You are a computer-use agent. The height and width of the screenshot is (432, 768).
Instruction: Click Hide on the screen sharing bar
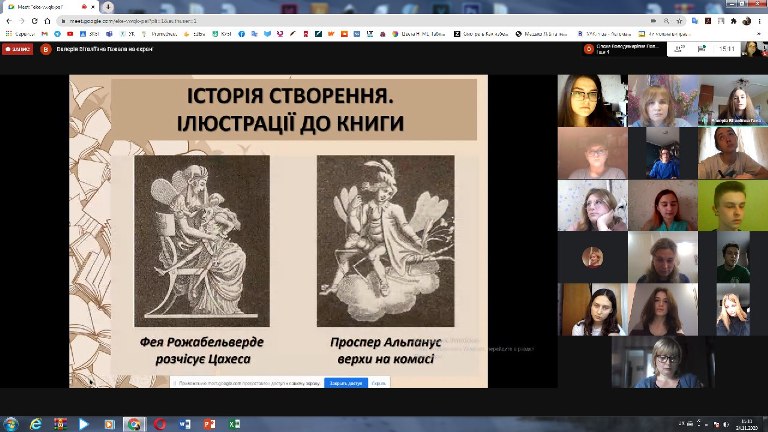point(378,383)
